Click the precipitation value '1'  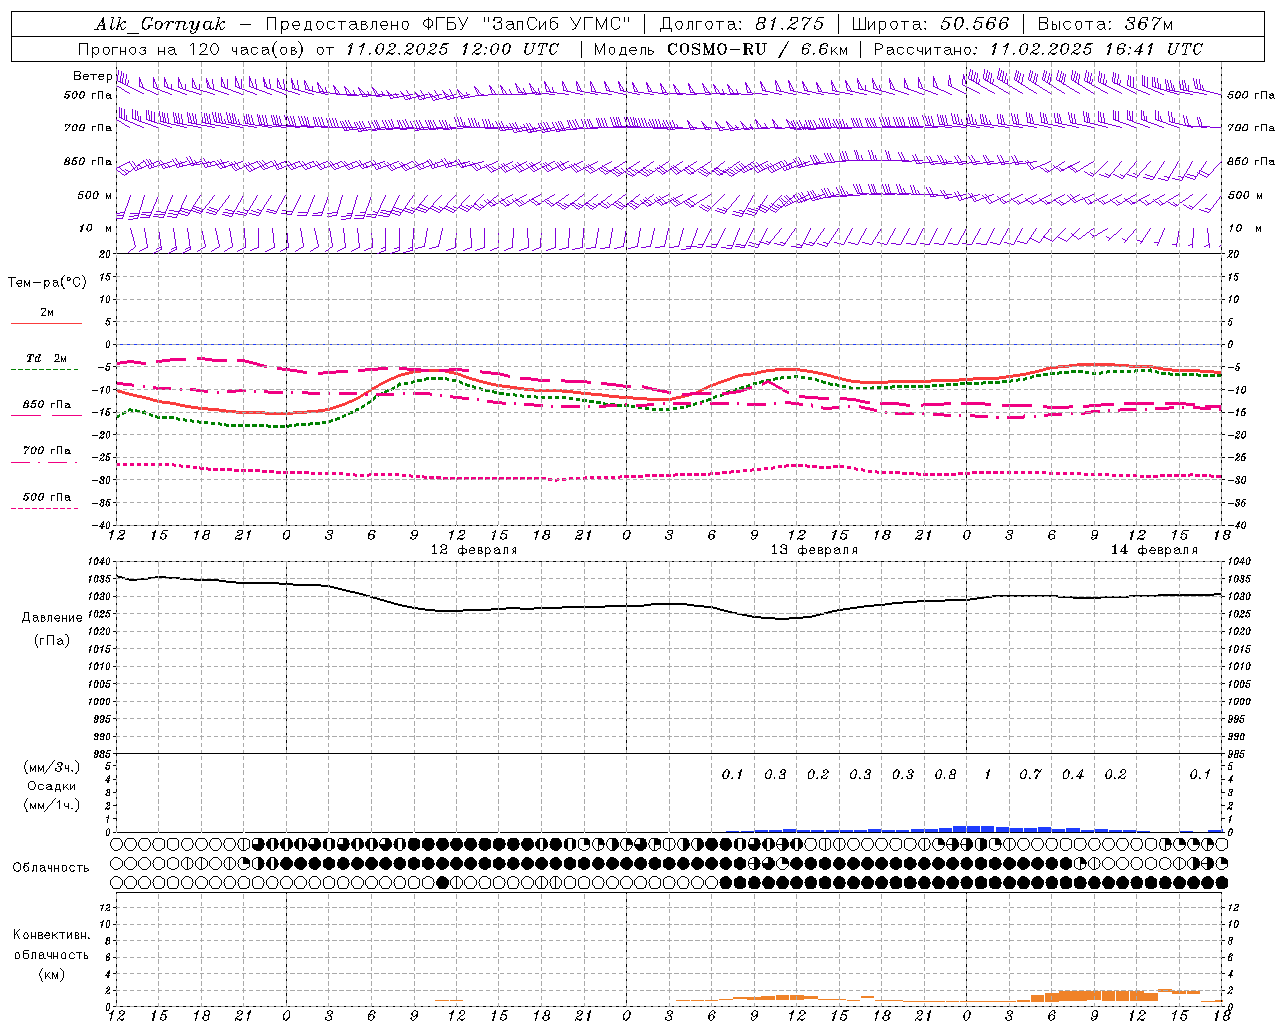coord(988,774)
